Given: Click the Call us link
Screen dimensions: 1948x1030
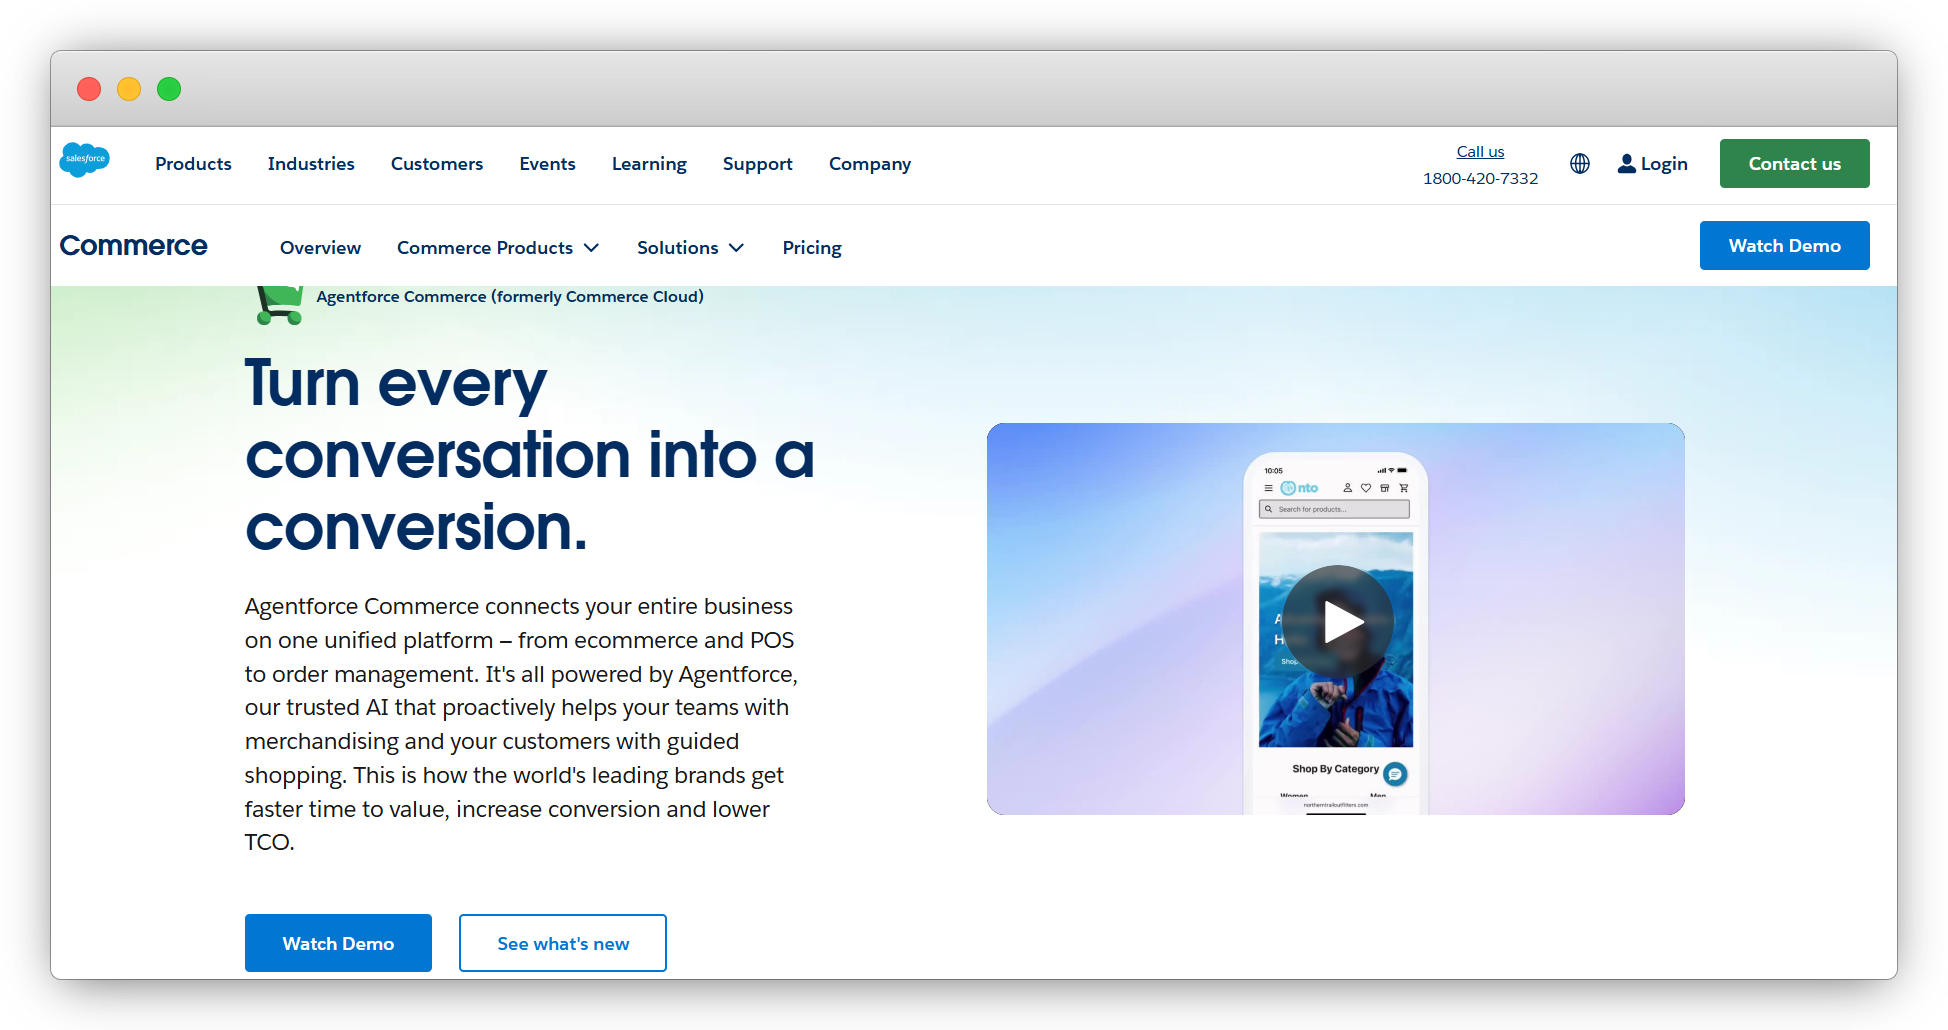Looking at the screenshot, I should (1480, 151).
